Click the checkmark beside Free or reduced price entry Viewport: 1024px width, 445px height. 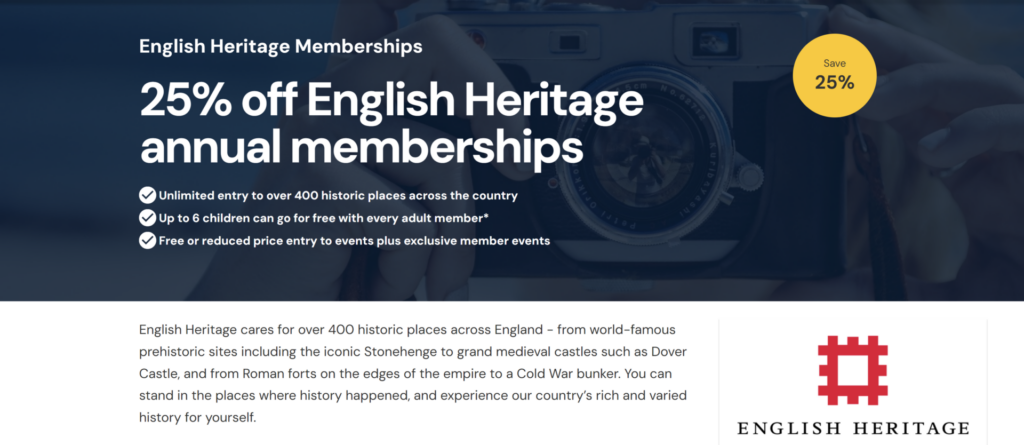click(147, 240)
